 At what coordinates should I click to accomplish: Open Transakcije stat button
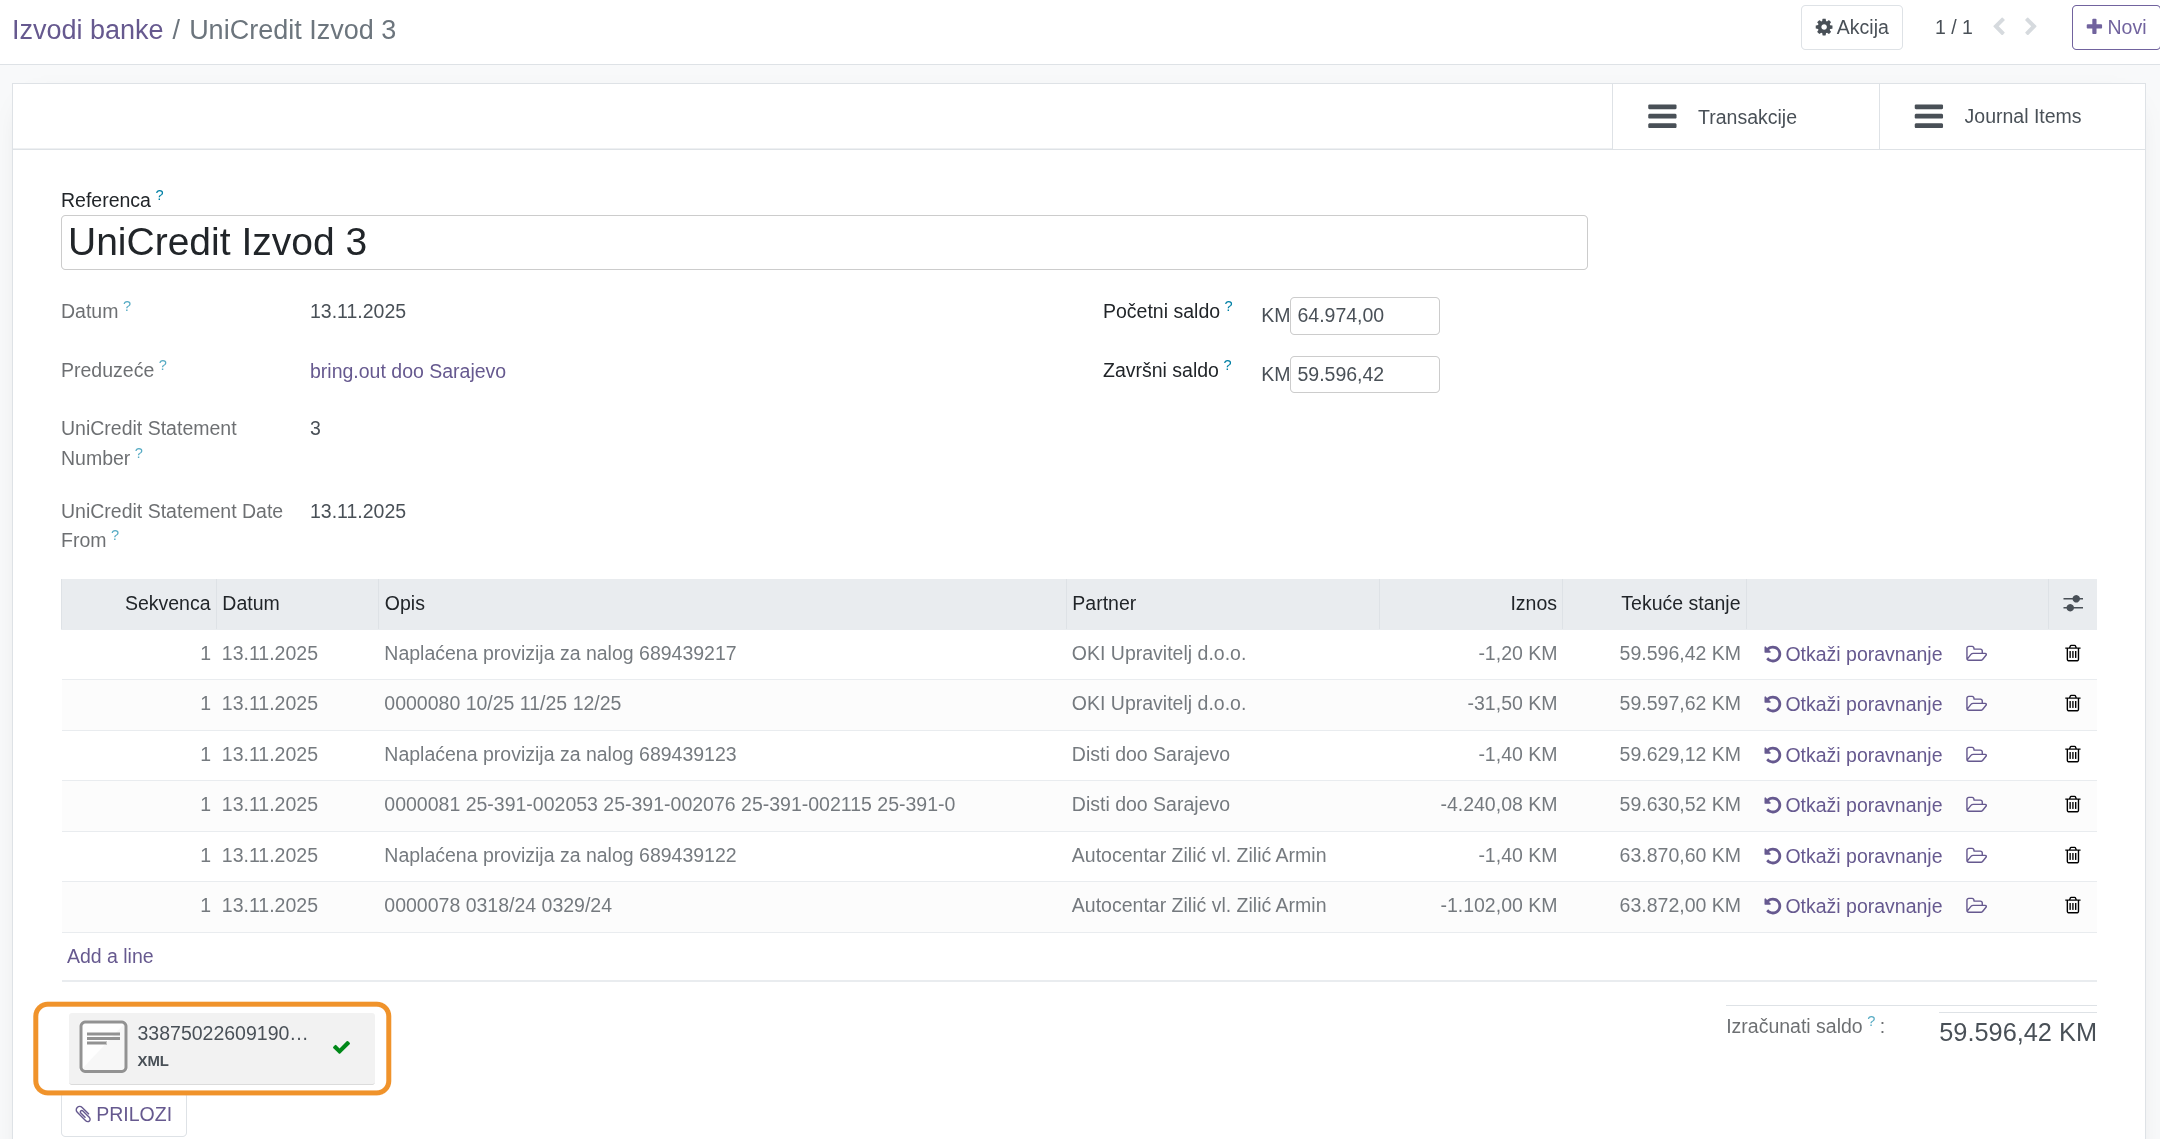click(x=1745, y=117)
